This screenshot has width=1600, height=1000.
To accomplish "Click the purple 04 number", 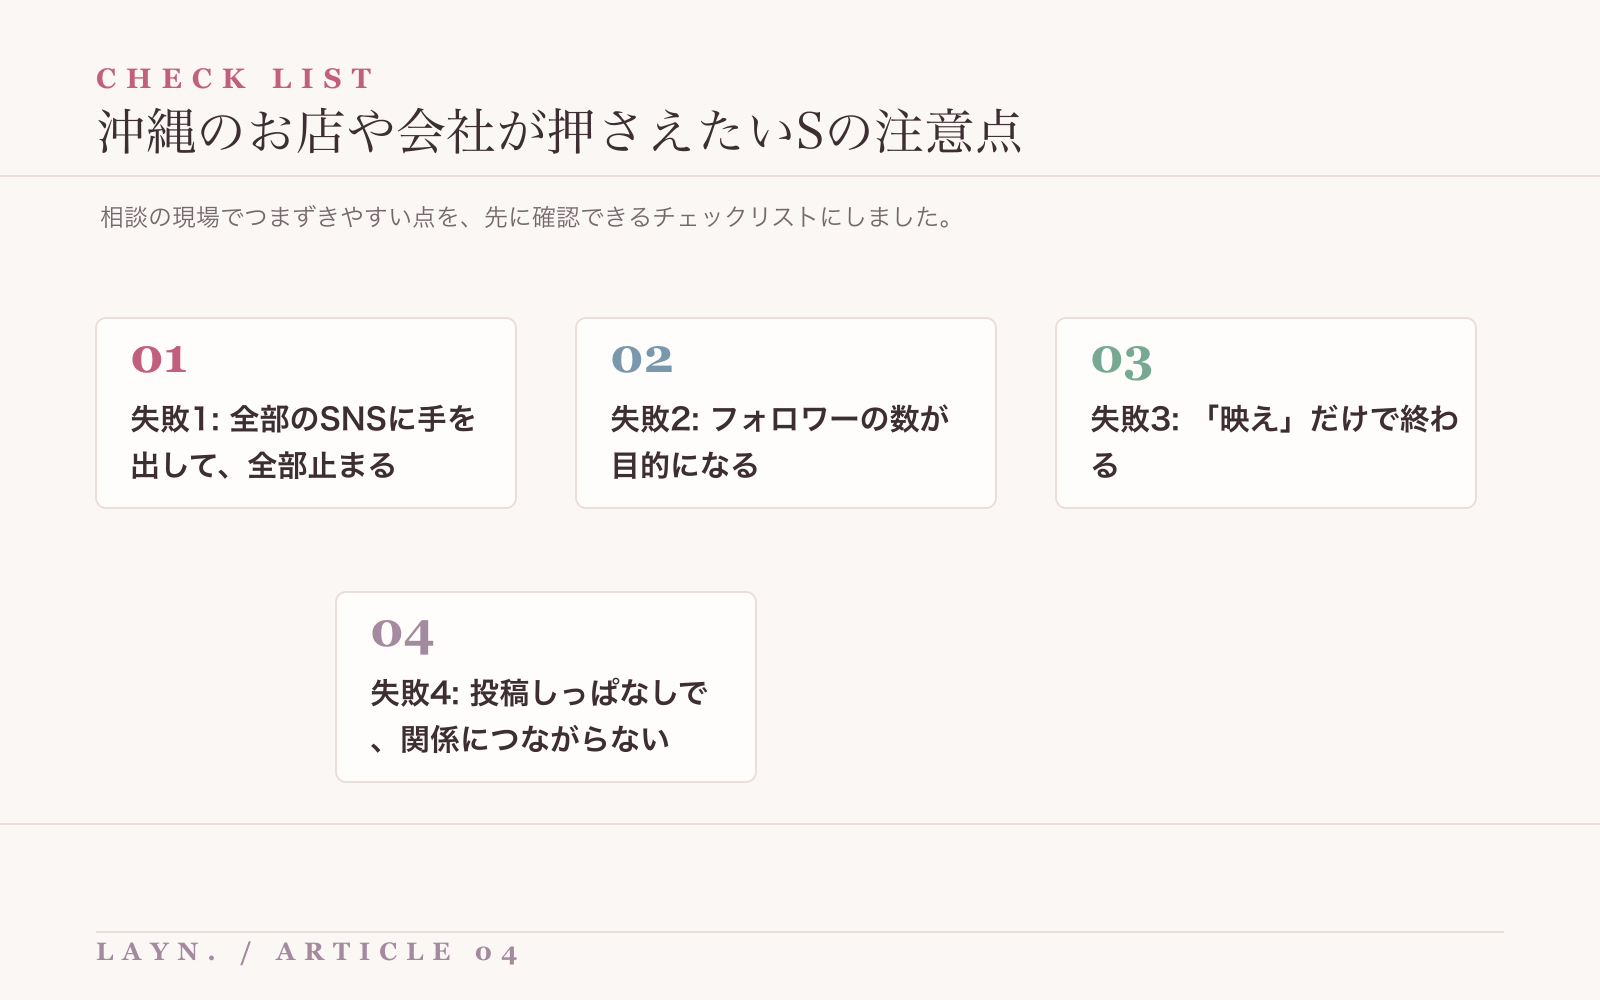I will pos(402,636).
